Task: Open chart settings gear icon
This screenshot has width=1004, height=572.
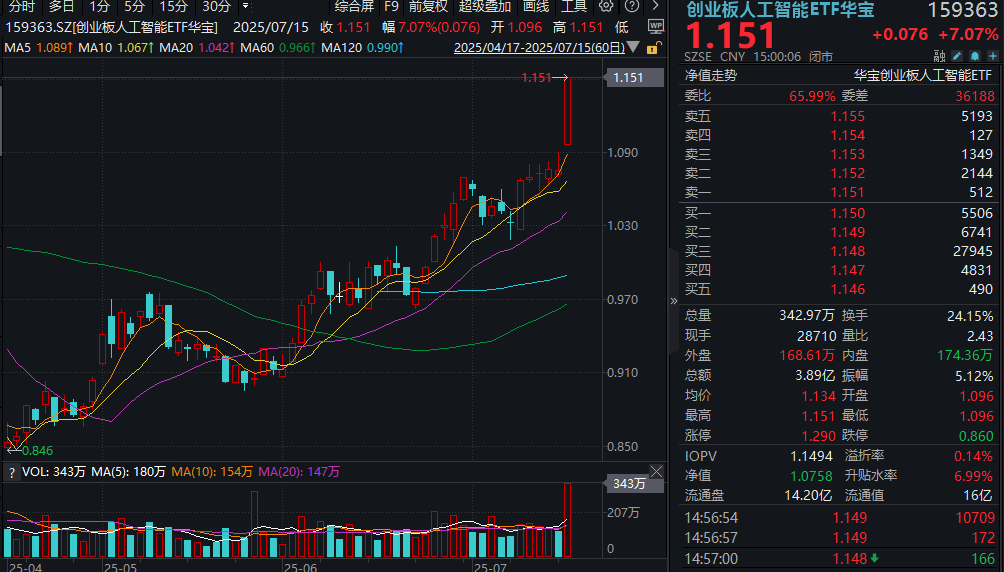Action: [x=606, y=6]
